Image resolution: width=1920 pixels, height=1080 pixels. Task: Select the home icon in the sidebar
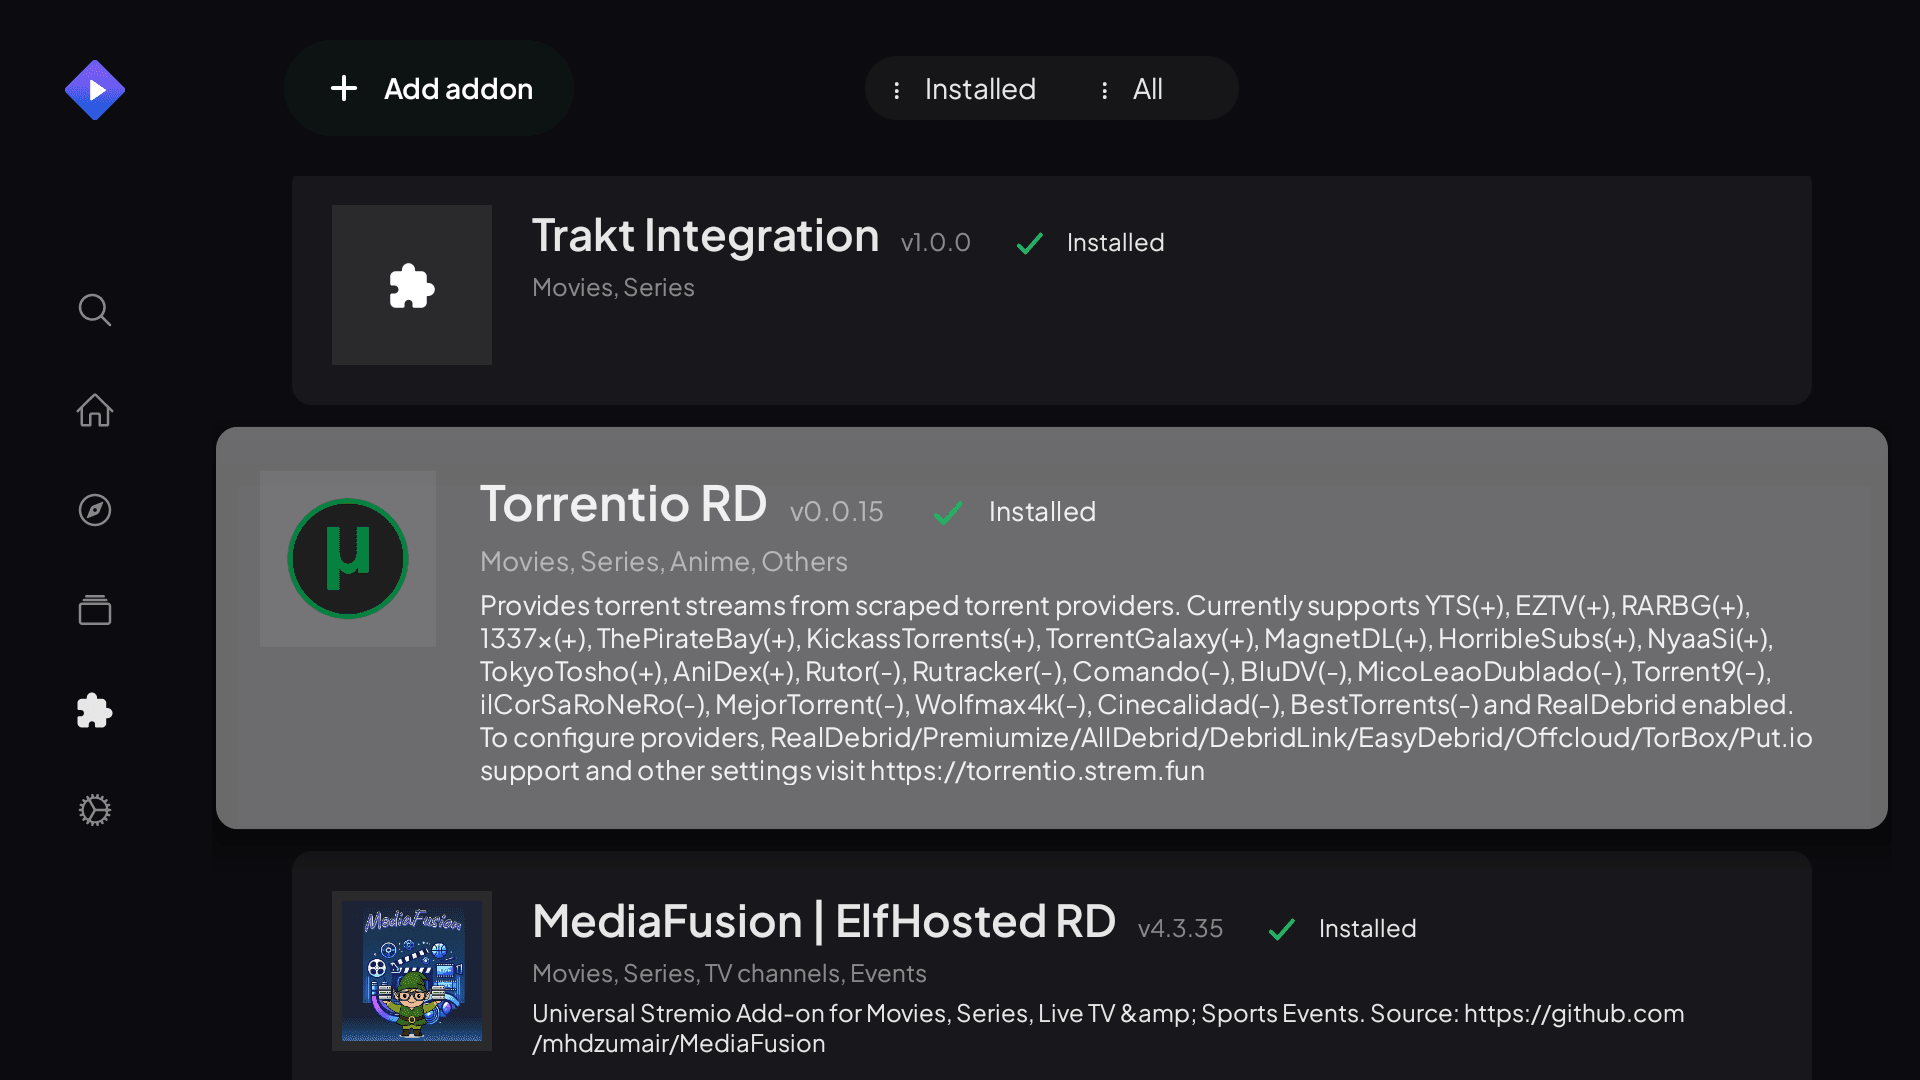point(94,410)
